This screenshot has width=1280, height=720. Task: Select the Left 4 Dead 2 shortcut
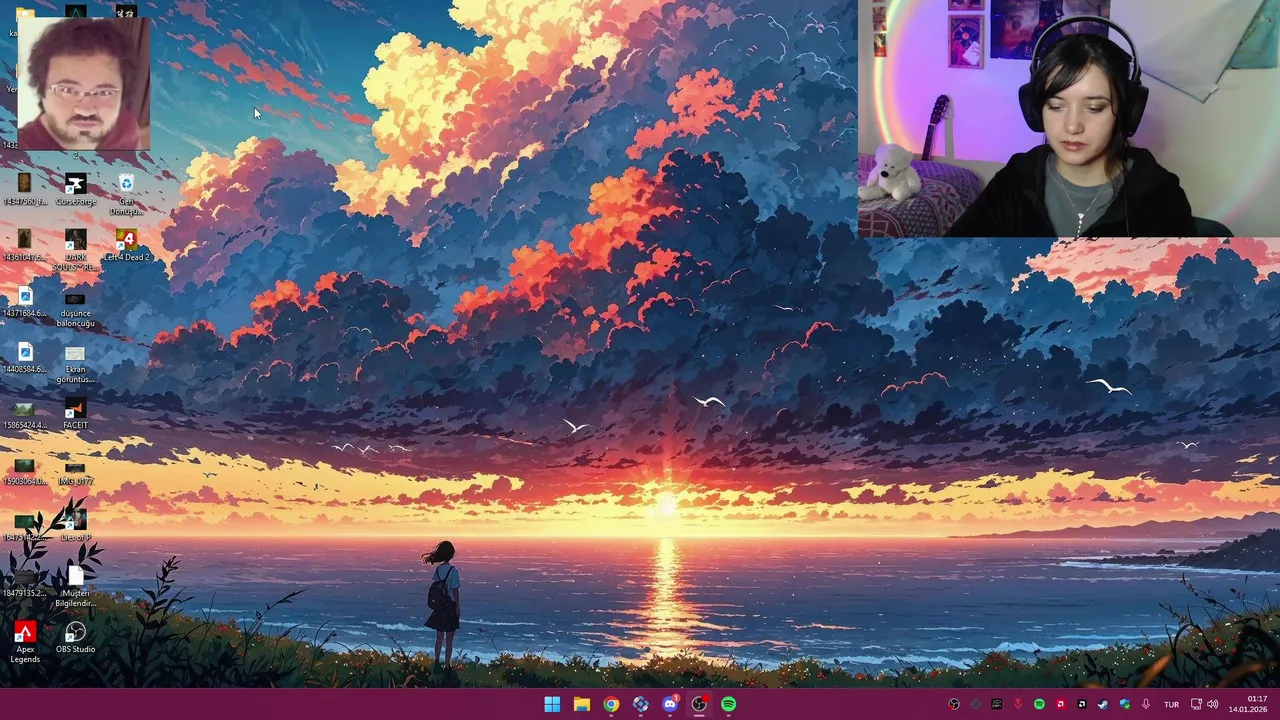(x=126, y=246)
